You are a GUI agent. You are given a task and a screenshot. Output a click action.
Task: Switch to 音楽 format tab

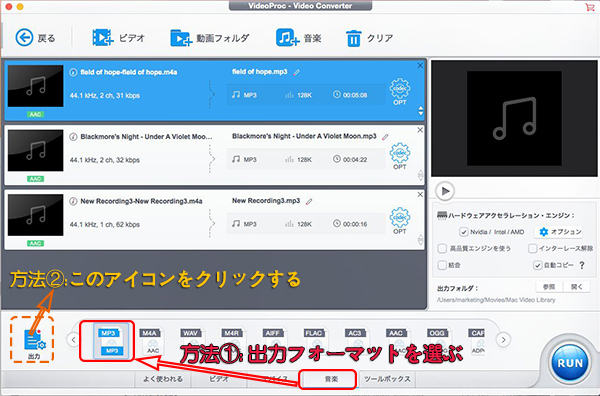coord(331,379)
